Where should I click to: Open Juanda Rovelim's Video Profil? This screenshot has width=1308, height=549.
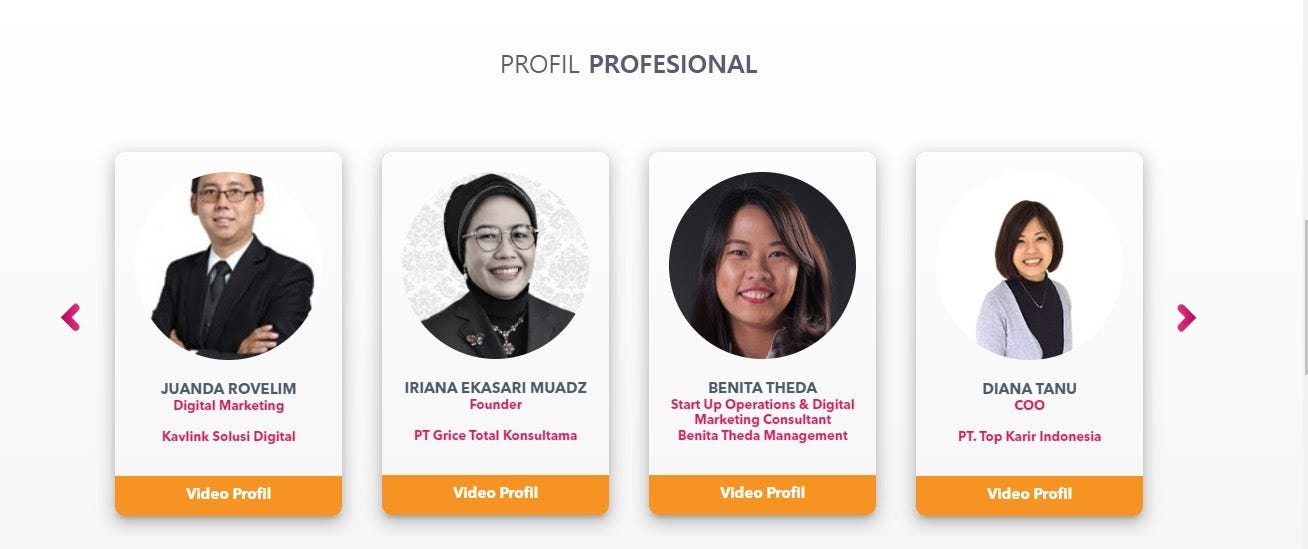(x=228, y=494)
